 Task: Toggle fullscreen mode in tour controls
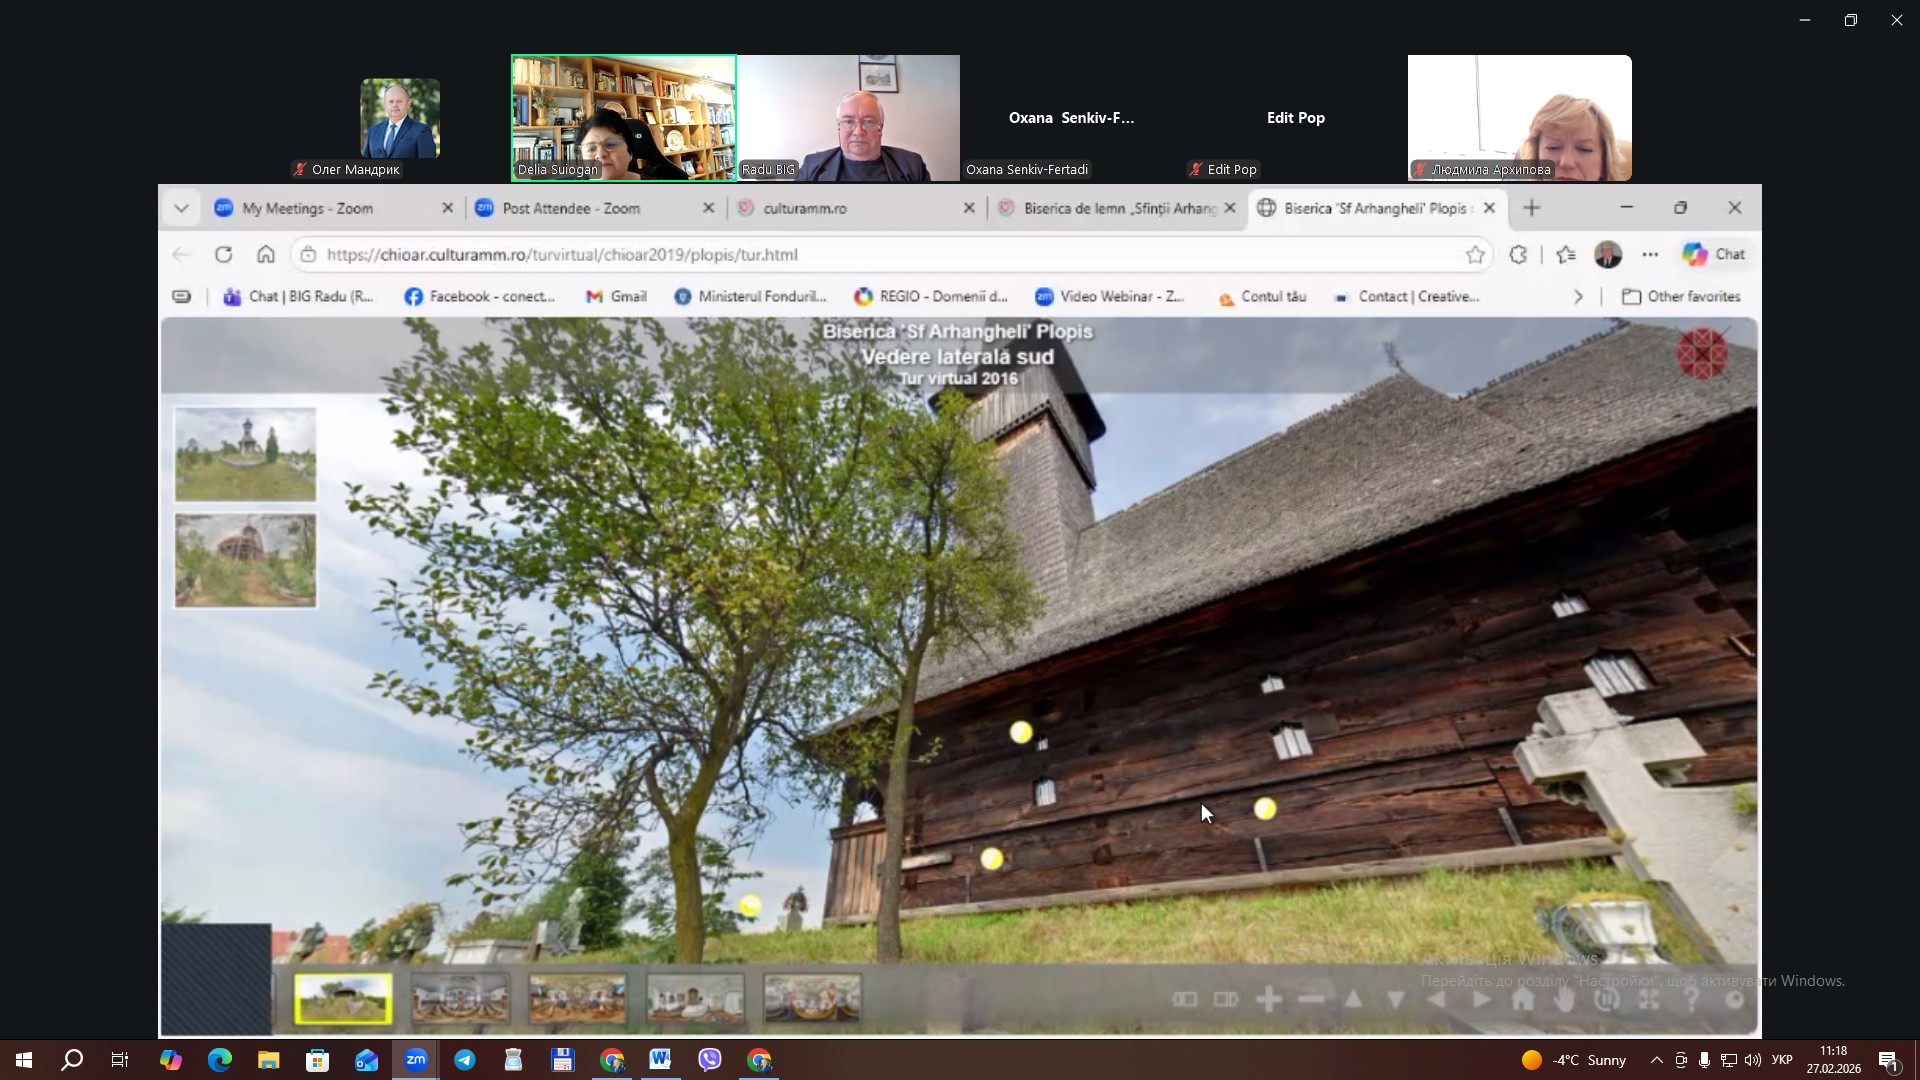(x=1649, y=999)
